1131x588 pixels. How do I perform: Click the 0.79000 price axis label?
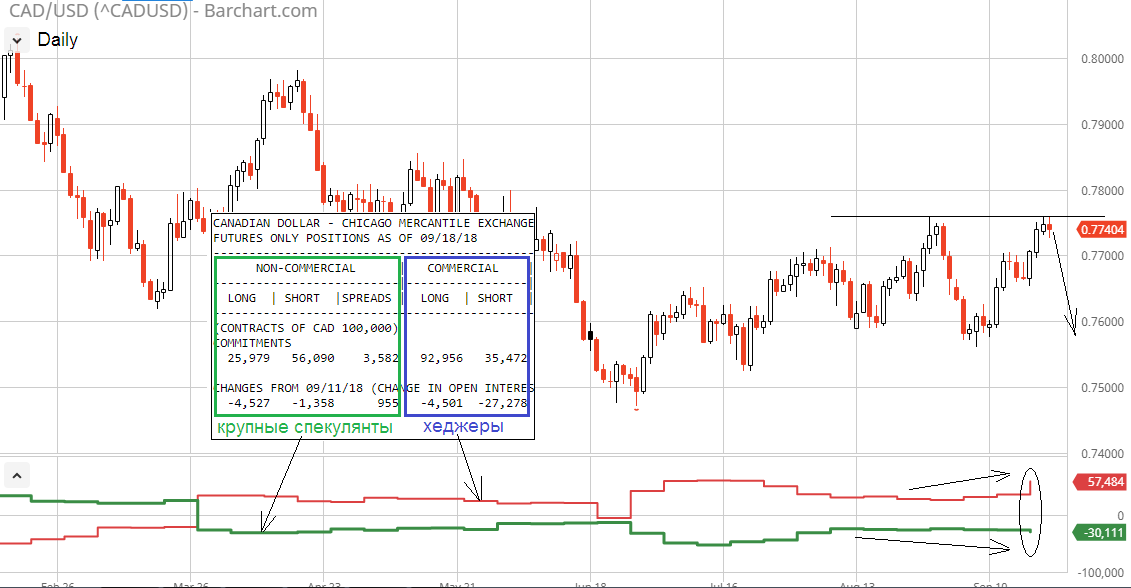(x=1101, y=125)
